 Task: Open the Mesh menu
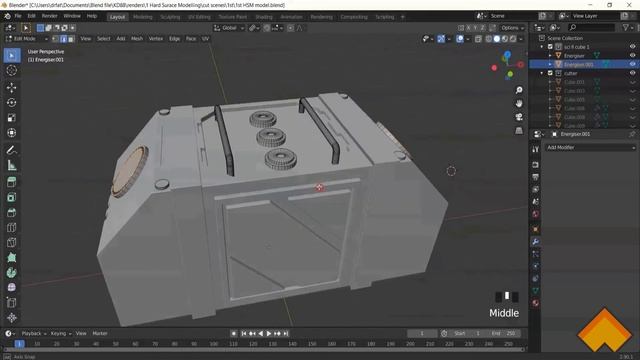point(137,39)
